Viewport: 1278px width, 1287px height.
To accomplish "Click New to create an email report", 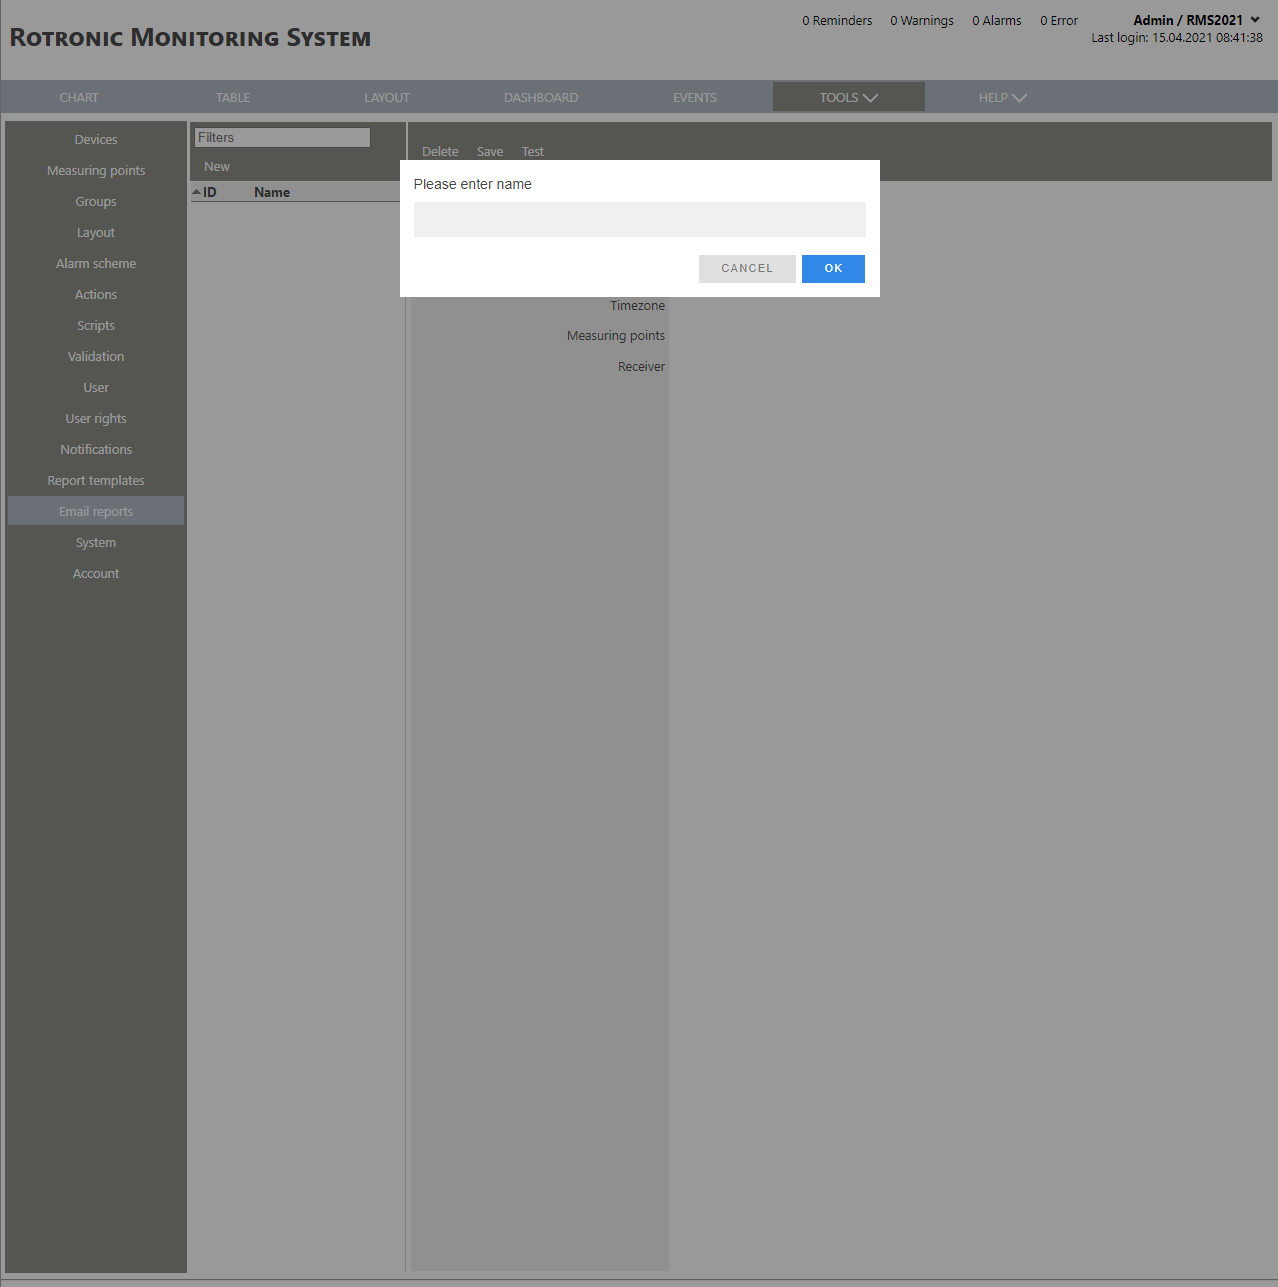I will pos(217,166).
